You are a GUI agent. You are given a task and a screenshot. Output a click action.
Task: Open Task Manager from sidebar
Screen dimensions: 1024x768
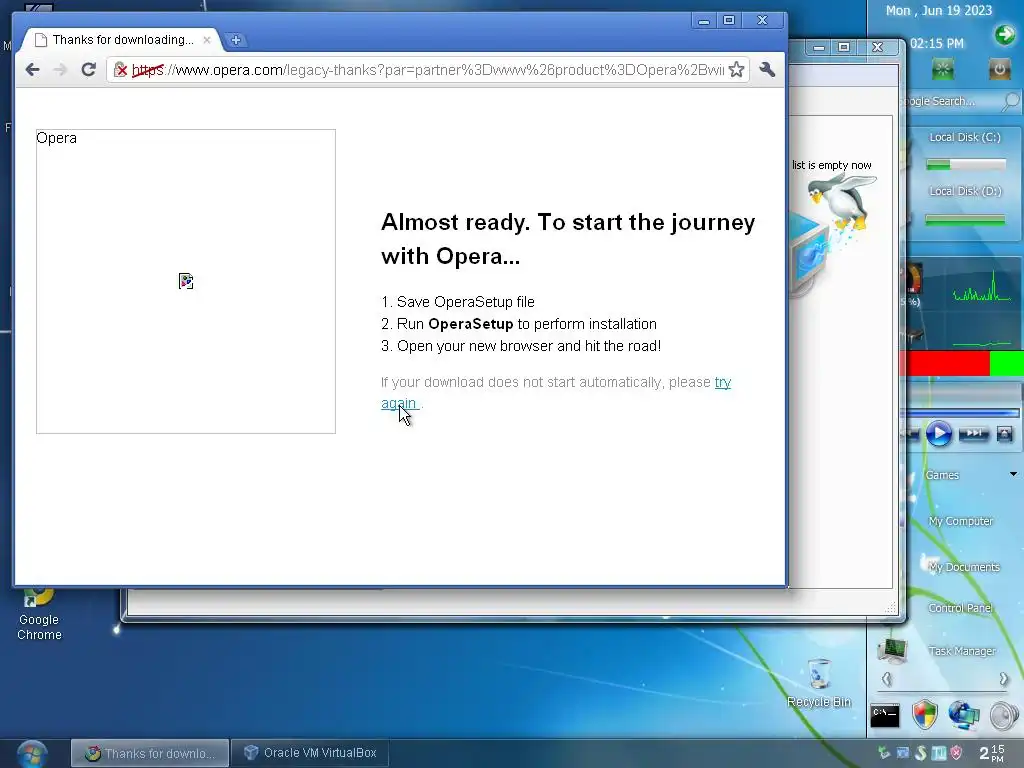pyautogui.click(x=962, y=651)
